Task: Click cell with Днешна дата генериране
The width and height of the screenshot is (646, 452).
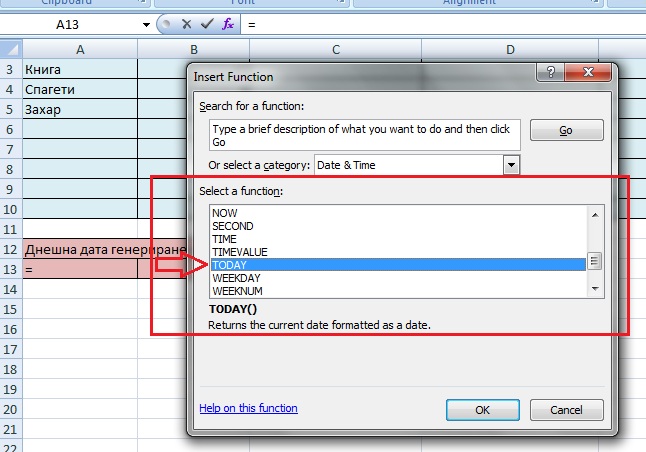Action: point(105,249)
